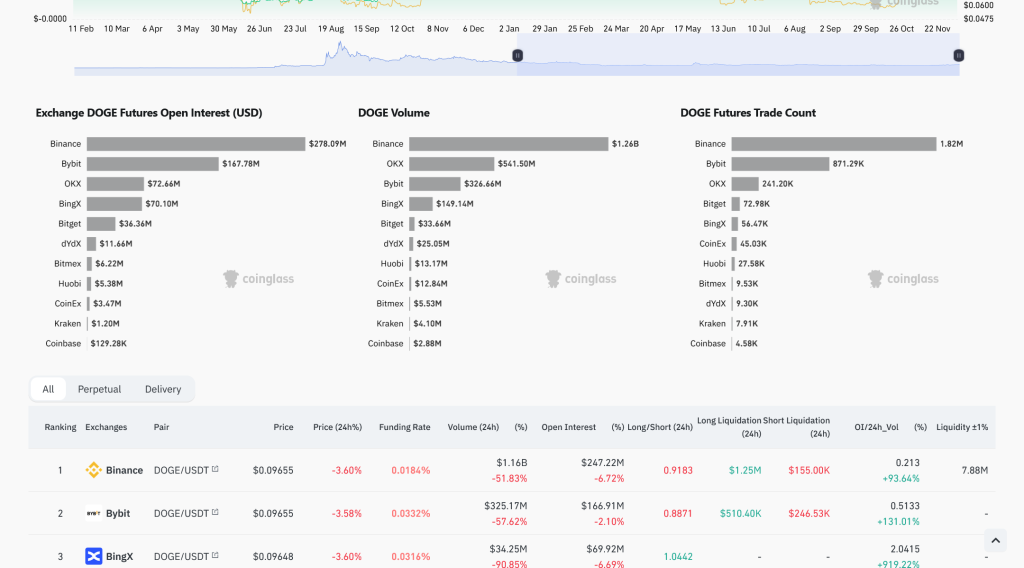Click the $278.09M Binance open interest value
This screenshot has width=1024, height=568.
tap(328, 144)
